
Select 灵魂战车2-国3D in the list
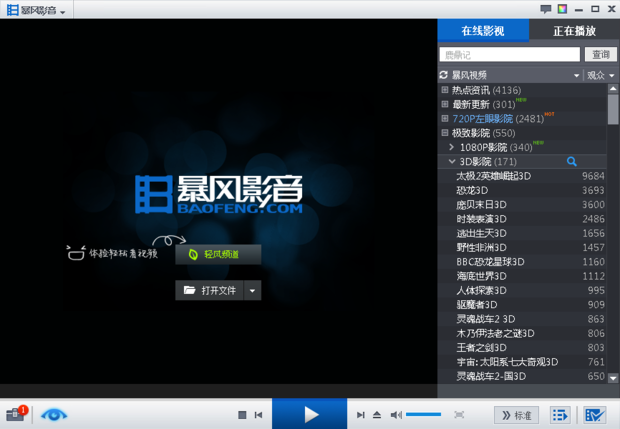[x=522, y=376]
